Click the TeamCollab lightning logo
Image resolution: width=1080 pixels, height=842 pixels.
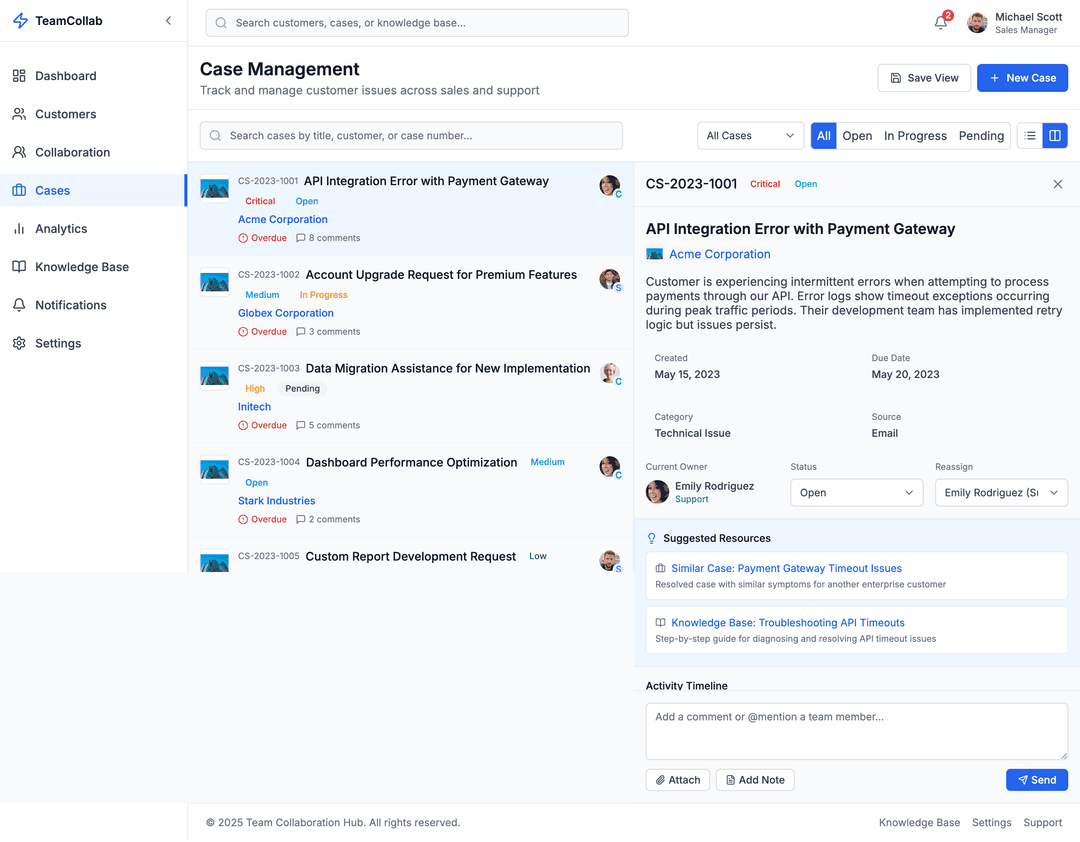(20, 21)
